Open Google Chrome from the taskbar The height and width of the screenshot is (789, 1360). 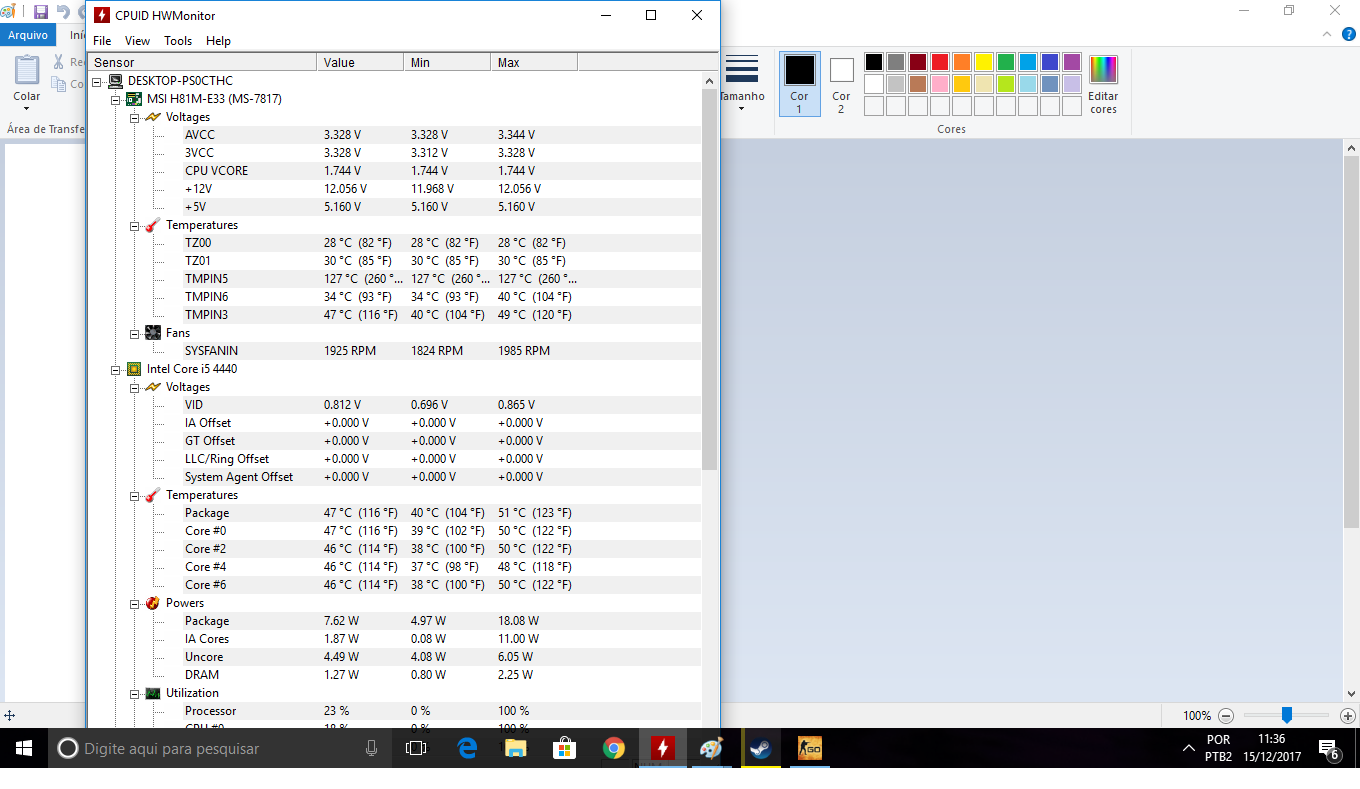(613, 748)
